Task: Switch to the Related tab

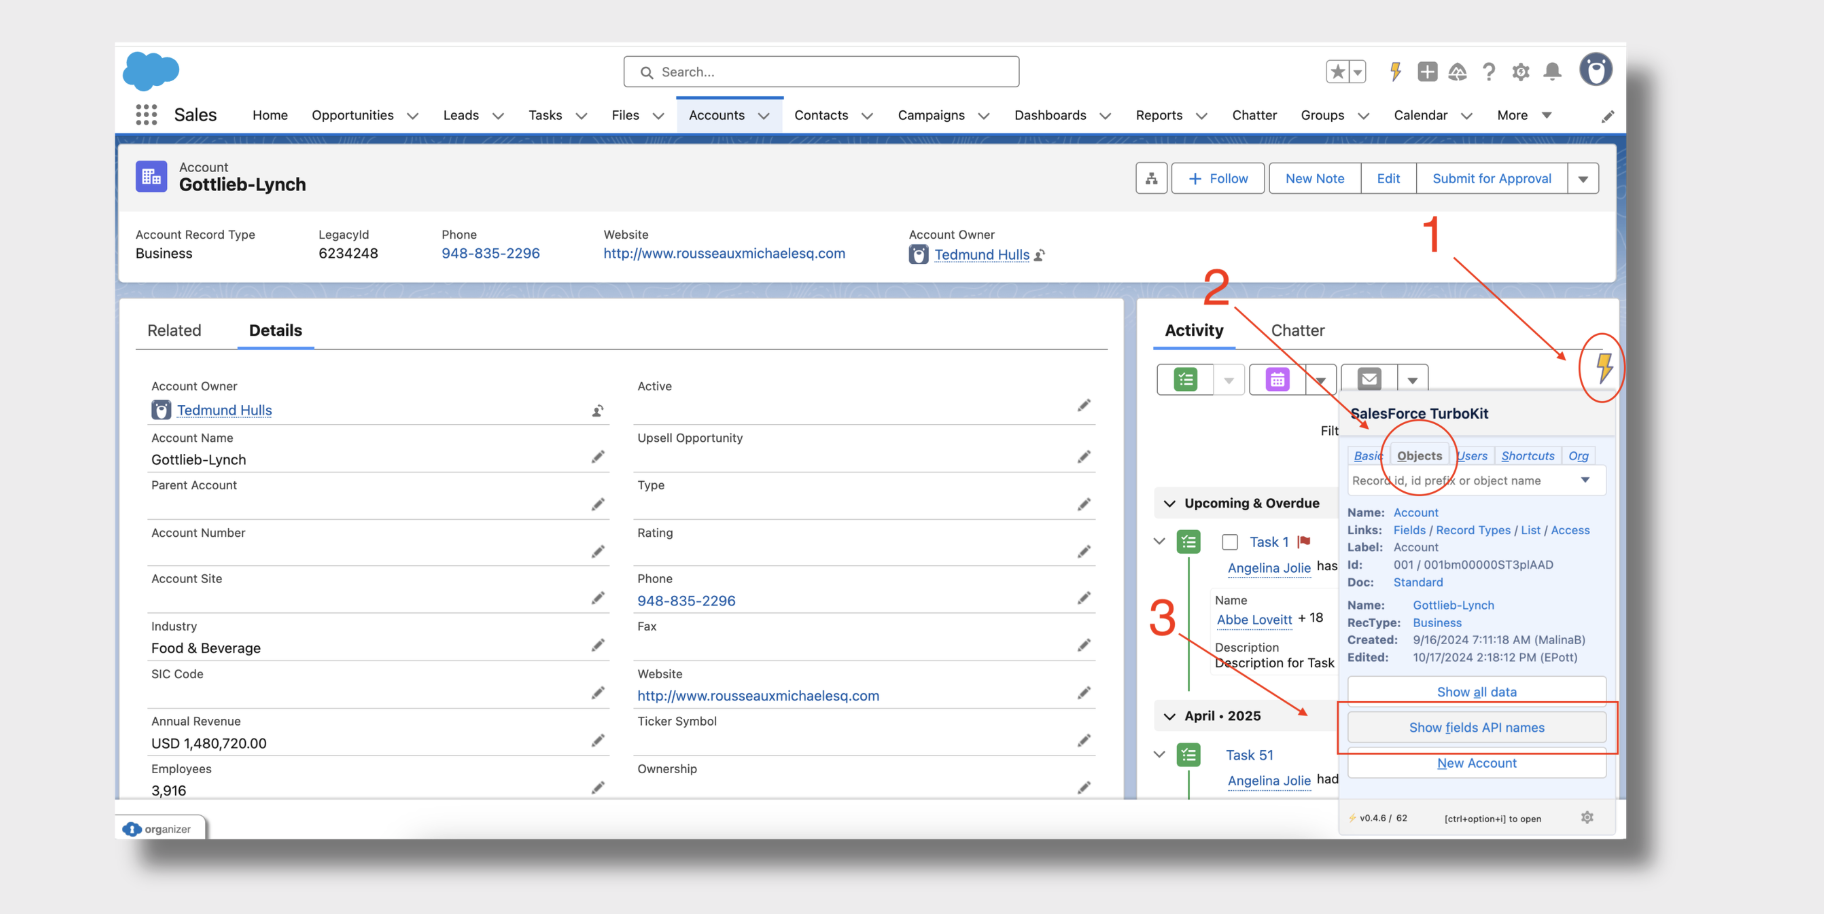Action: [x=174, y=330]
